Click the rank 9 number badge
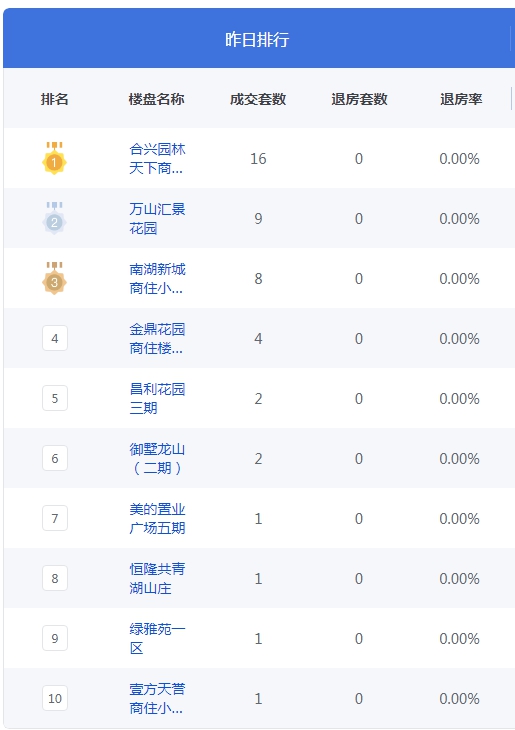 tap(55, 638)
